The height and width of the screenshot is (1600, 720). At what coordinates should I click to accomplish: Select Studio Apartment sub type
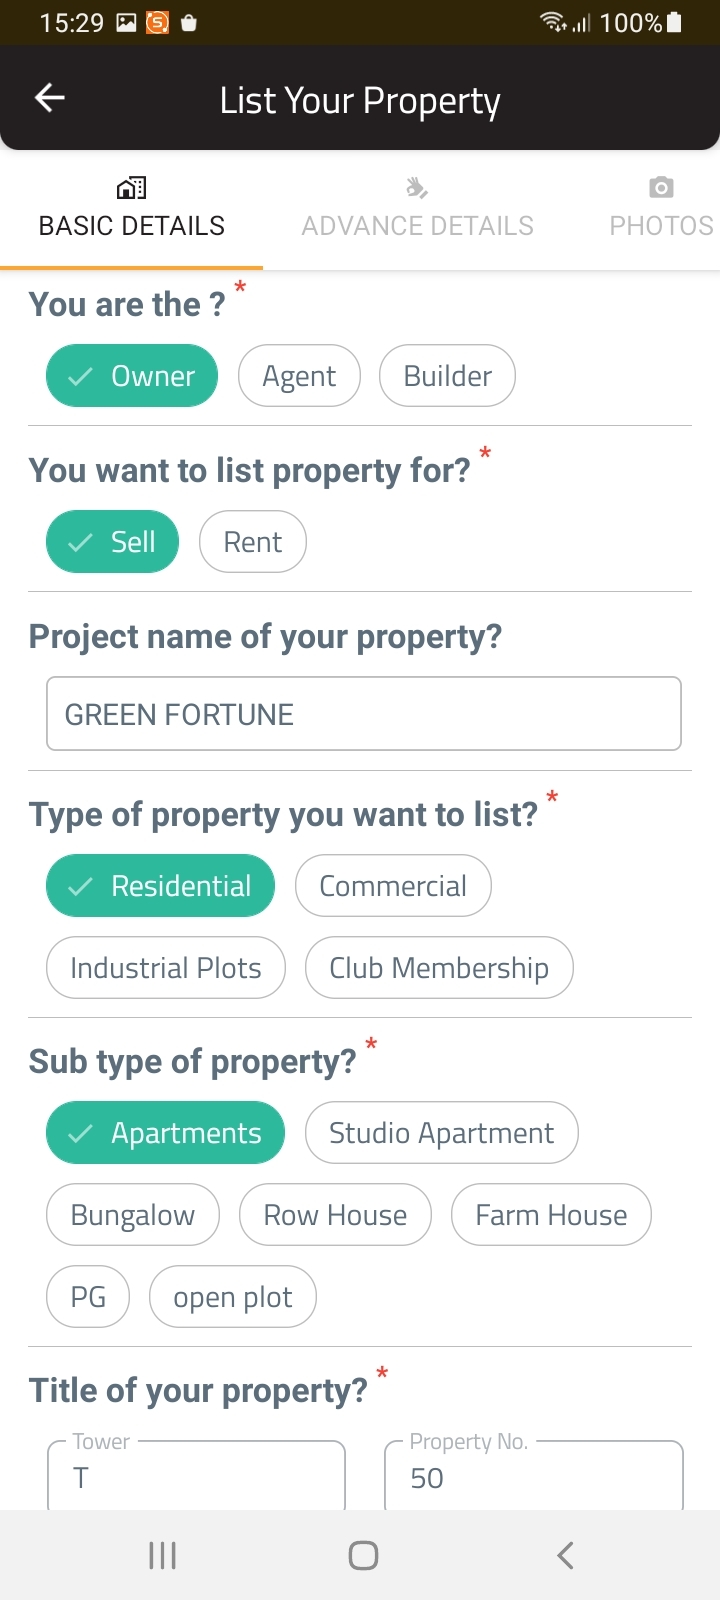tap(441, 1133)
